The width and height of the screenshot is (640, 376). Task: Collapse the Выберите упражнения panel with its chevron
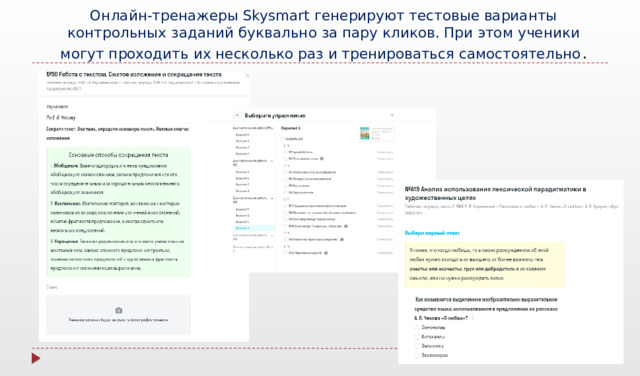tap(392, 116)
